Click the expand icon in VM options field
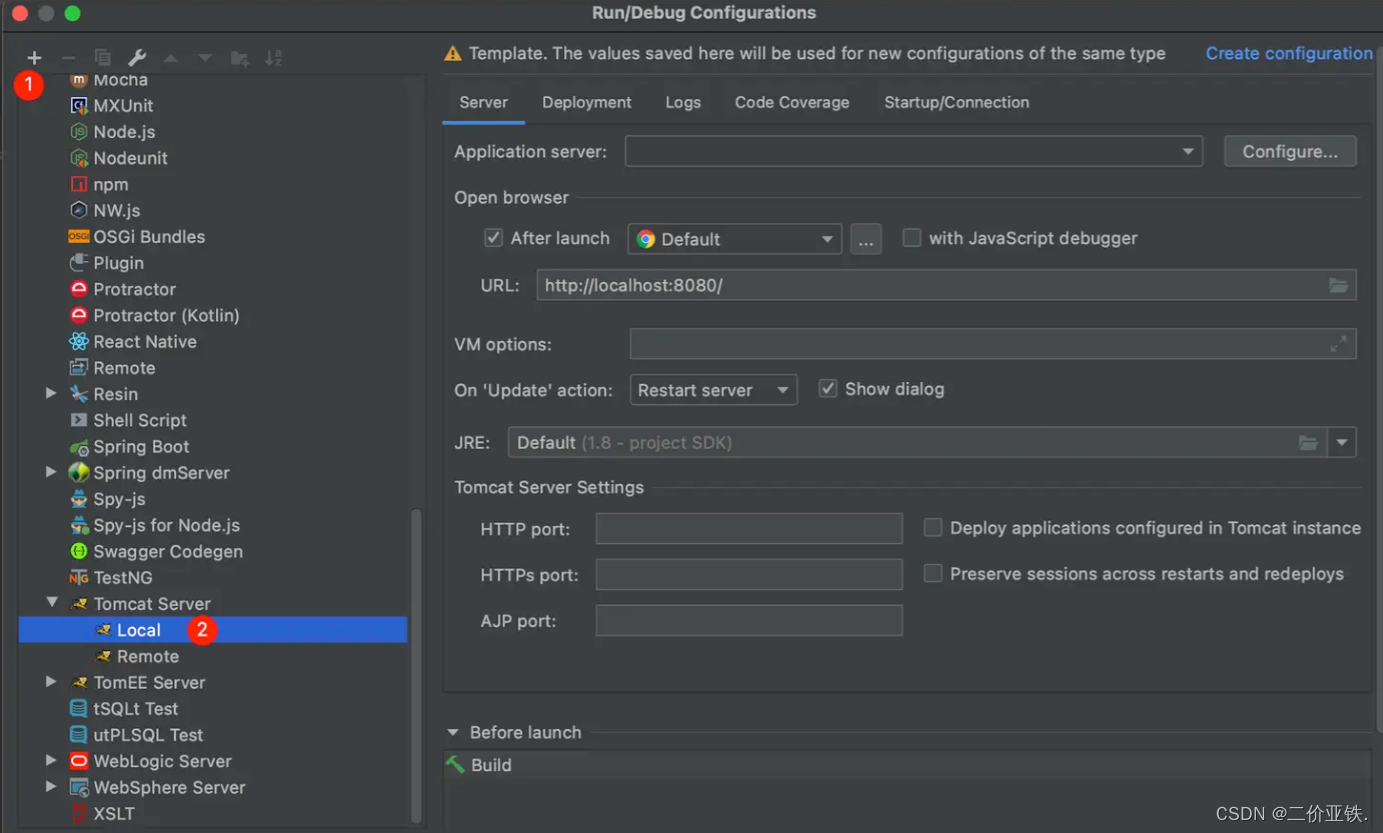Viewport: 1383px width, 833px height. 1338,344
